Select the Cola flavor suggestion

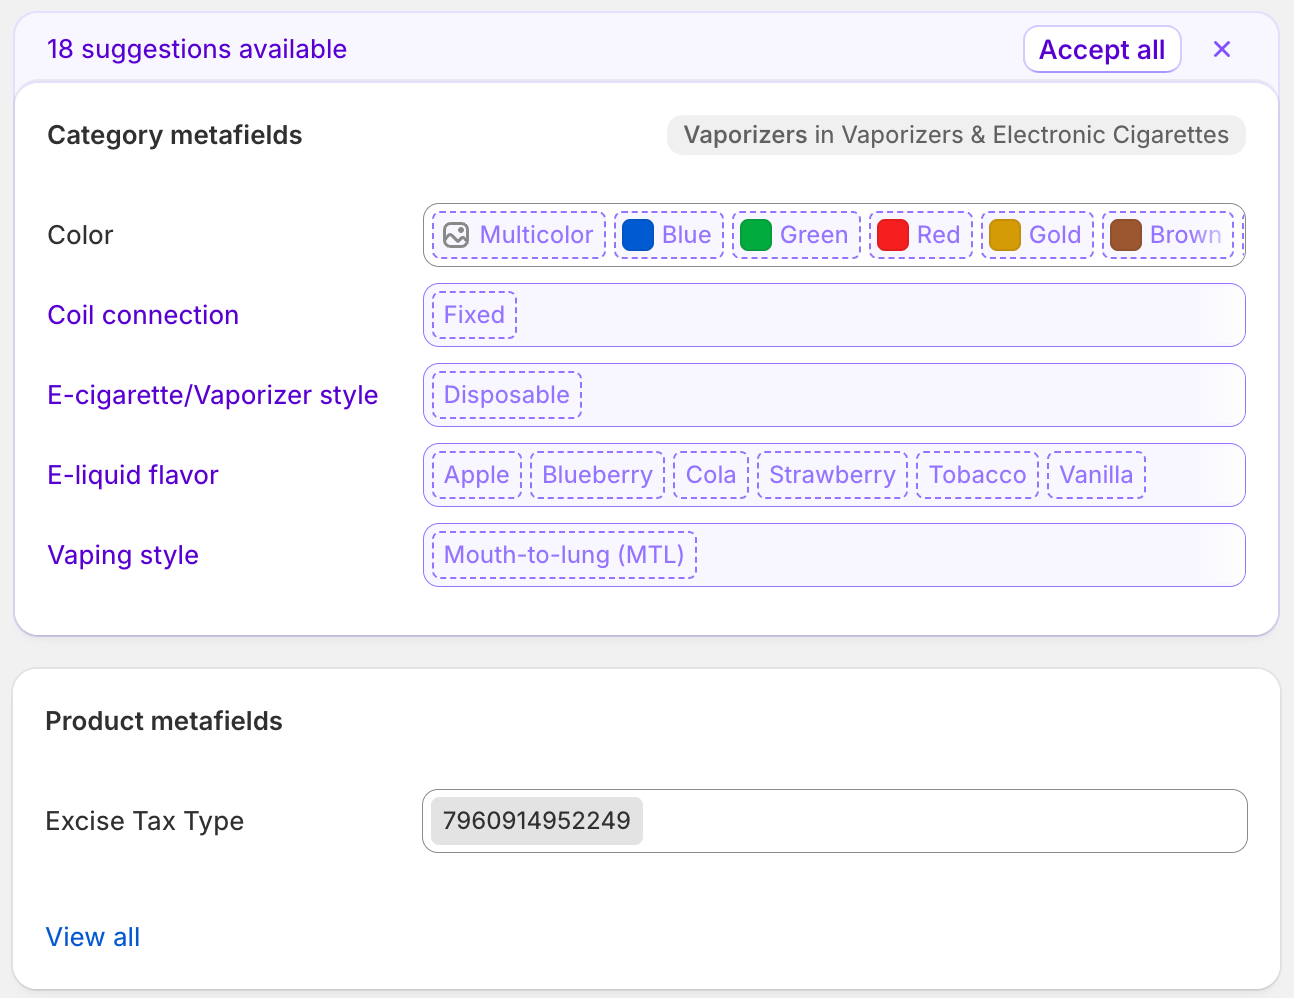[x=711, y=475]
